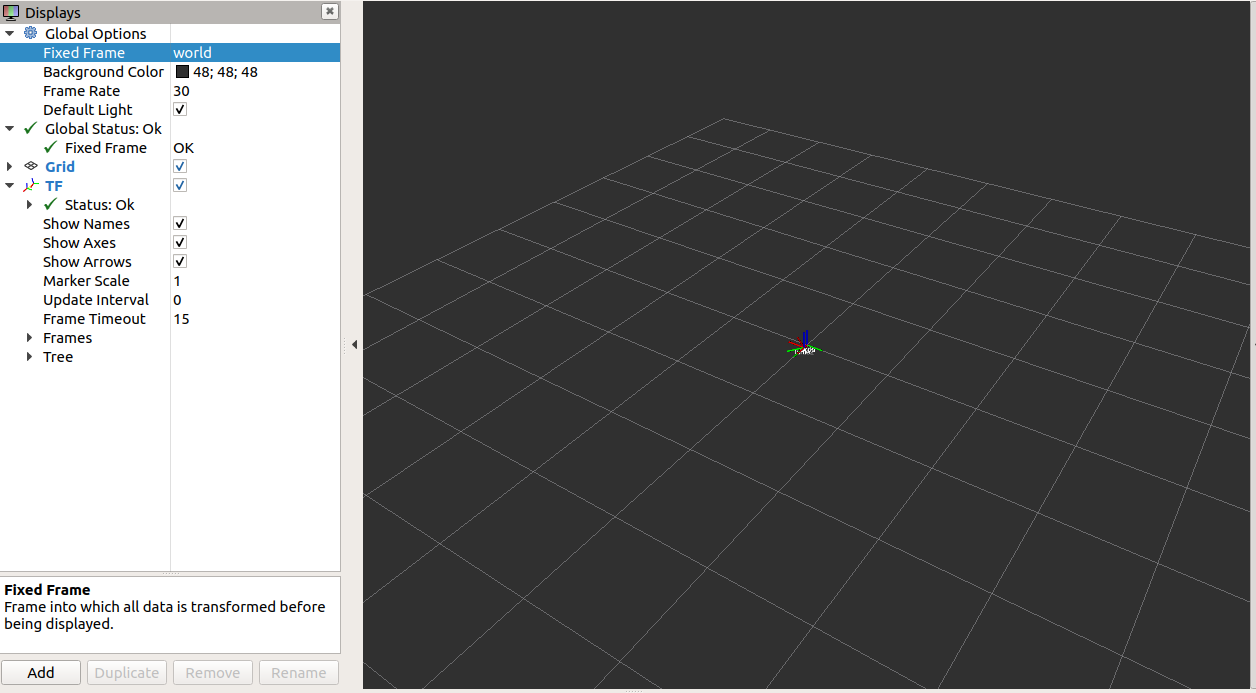The width and height of the screenshot is (1256, 693).
Task: Collapse the Global Status section
Action: pos(10,128)
